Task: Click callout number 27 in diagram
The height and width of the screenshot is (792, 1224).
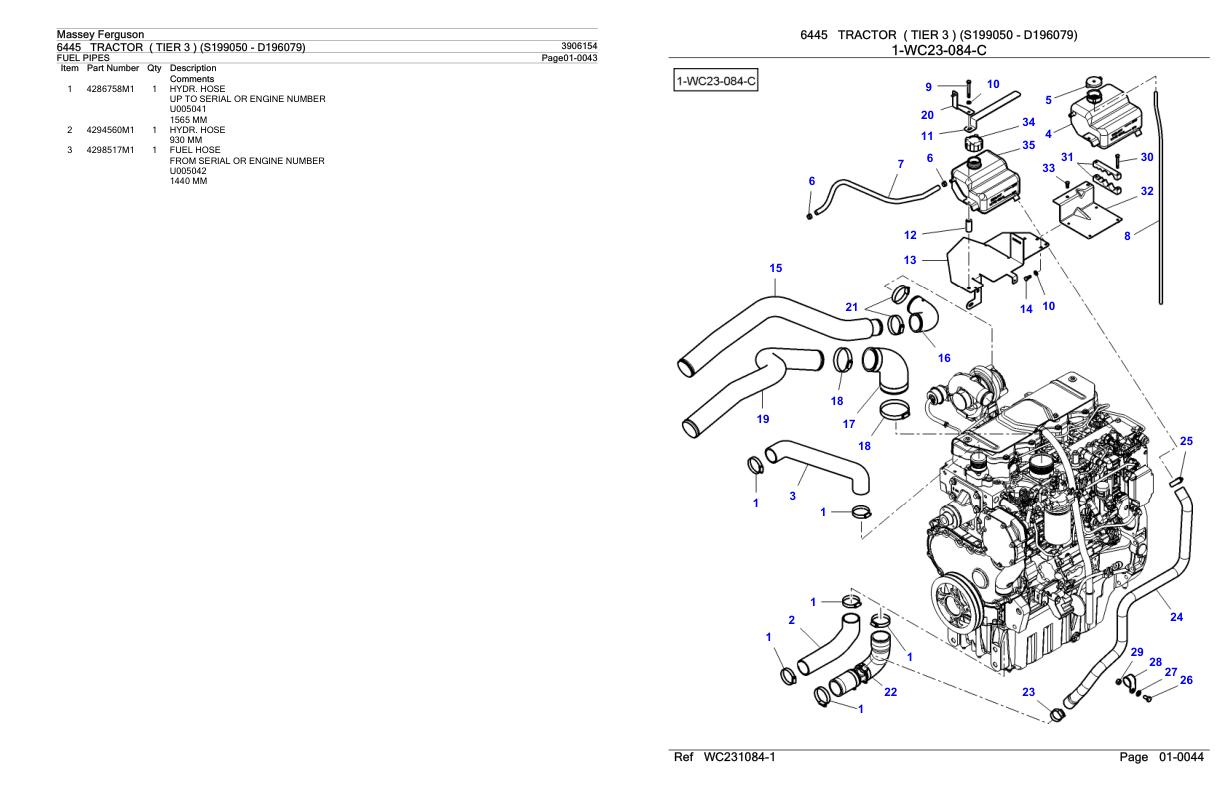Action: pyautogui.click(x=1171, y=672)
